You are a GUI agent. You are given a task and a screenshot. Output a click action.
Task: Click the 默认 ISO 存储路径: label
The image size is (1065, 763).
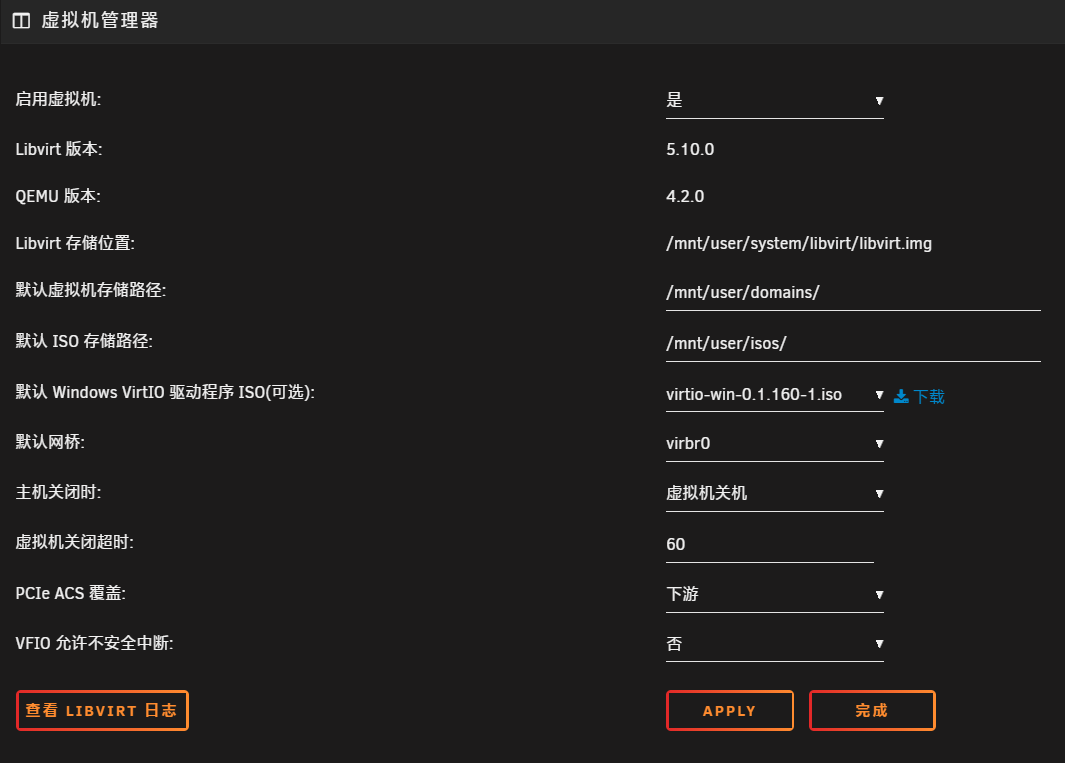coord(84,340)
